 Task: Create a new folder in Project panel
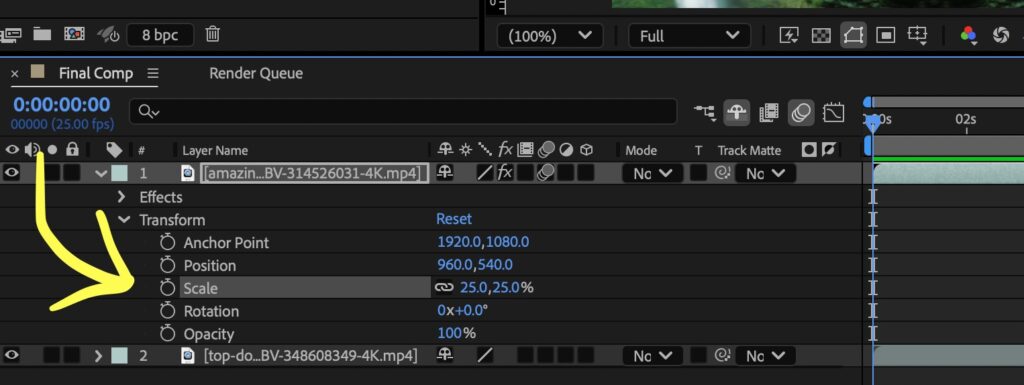42,34
